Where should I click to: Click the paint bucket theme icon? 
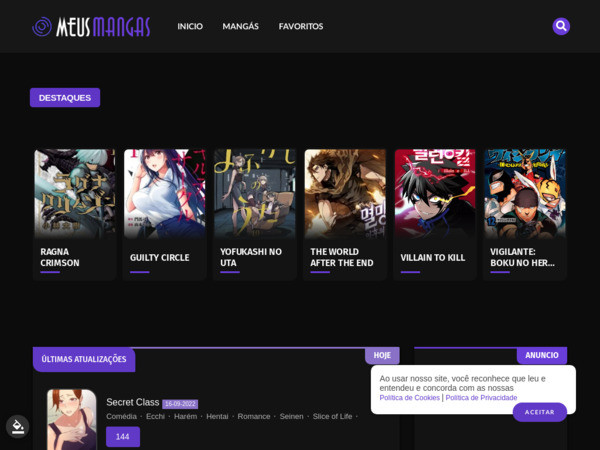point(18,426)
